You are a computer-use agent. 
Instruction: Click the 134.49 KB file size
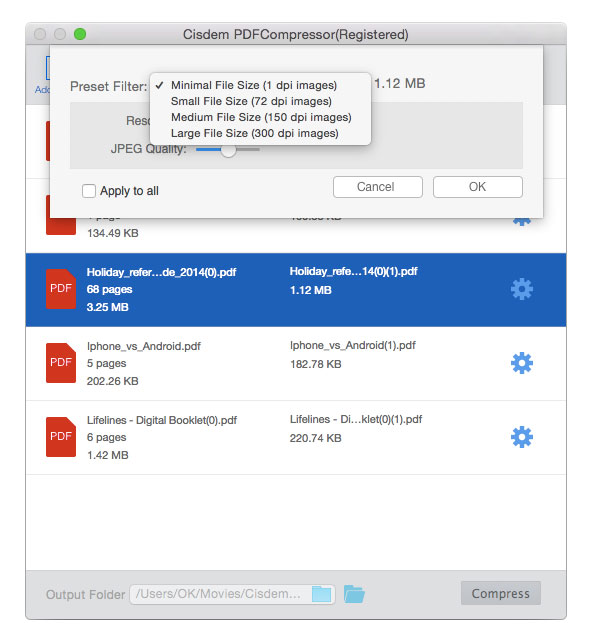point(113,233)
